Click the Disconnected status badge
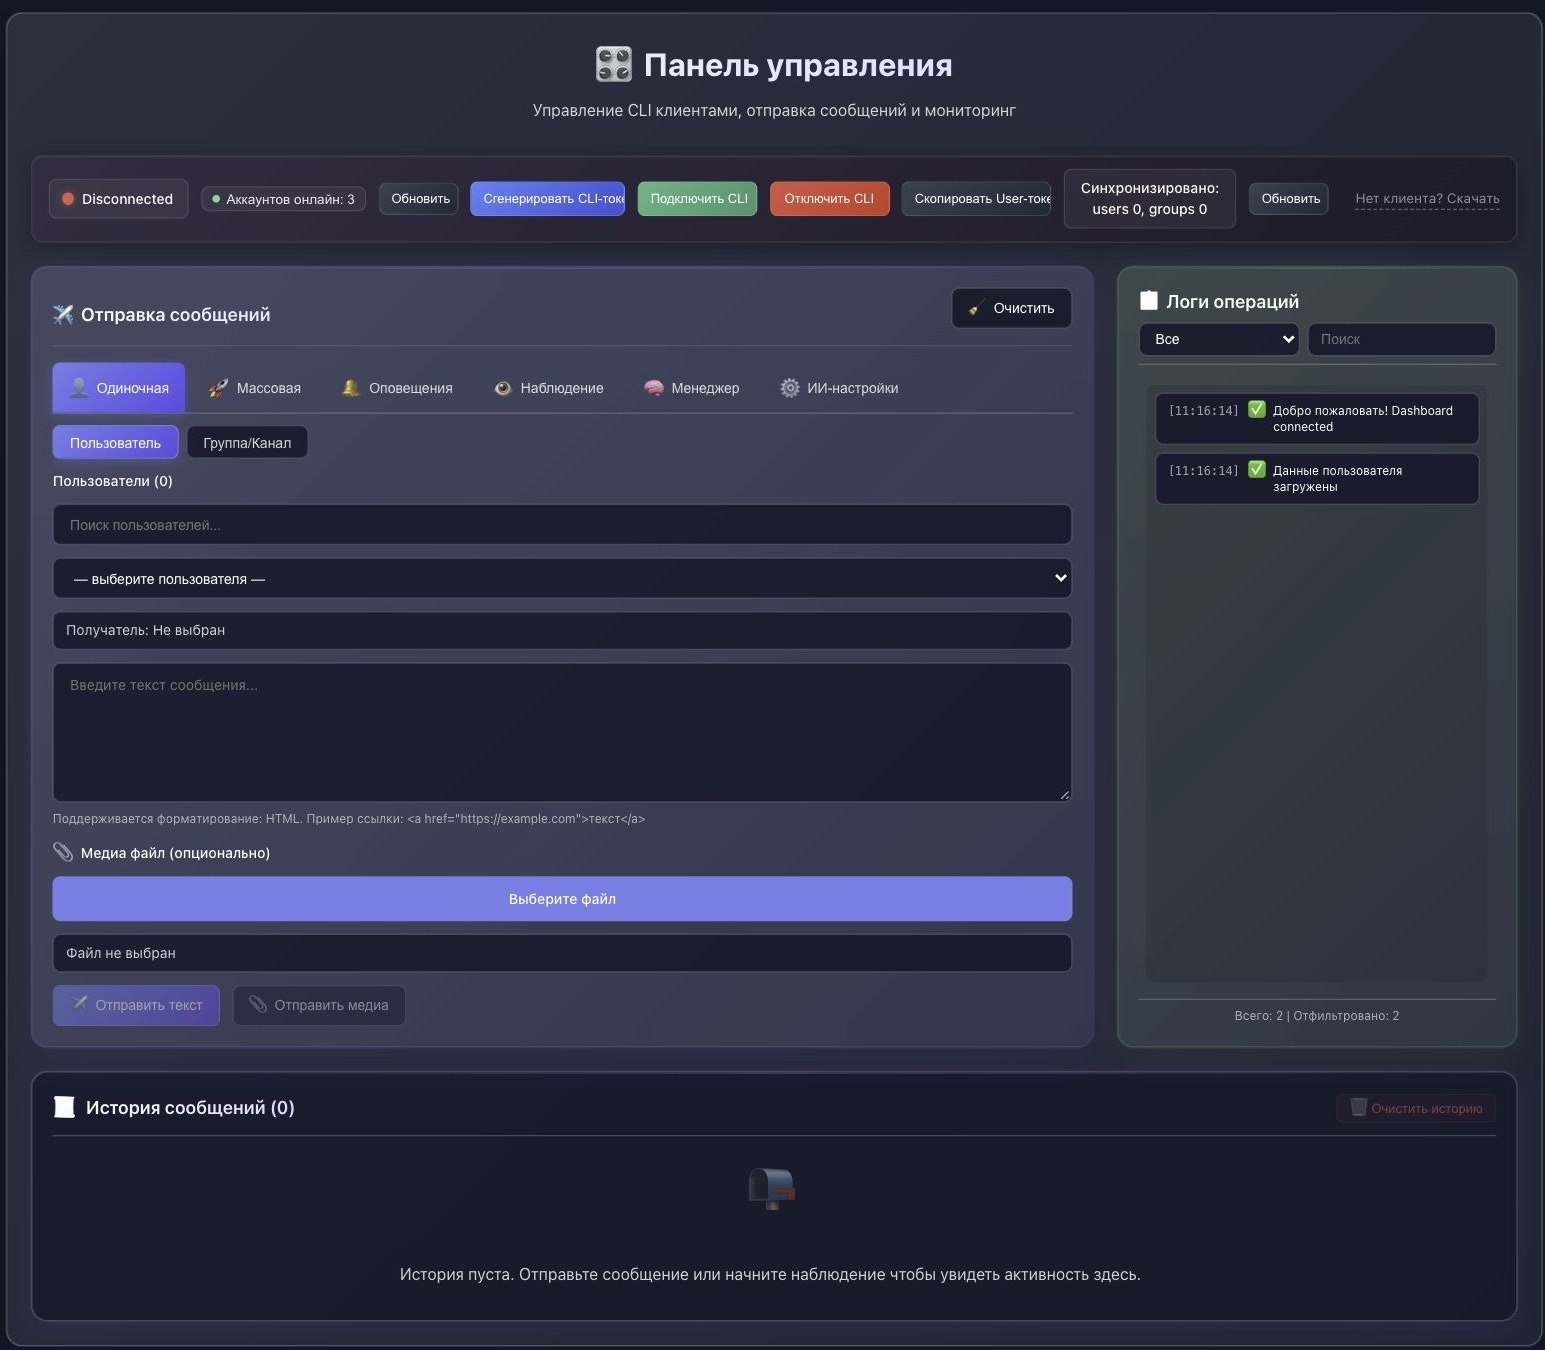 (118, 199)
